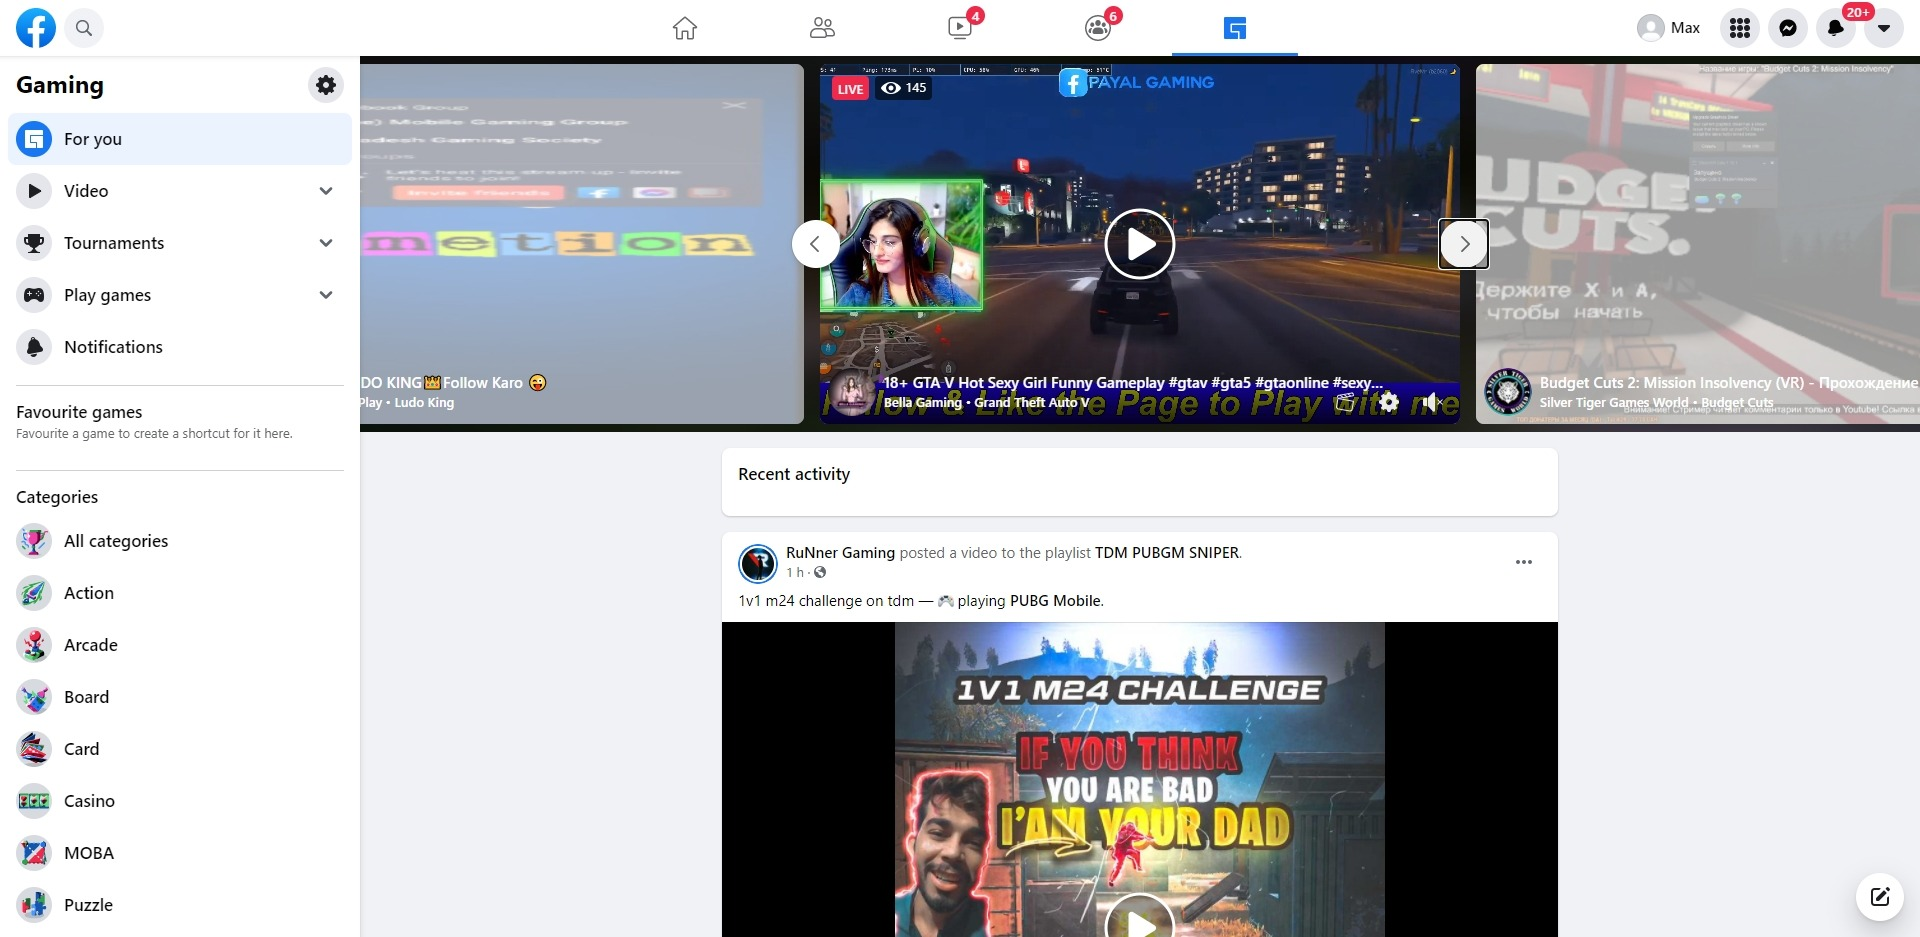Select the Board category
The width and height of the screenshot is (1920, 937).
tap(180, 697)
